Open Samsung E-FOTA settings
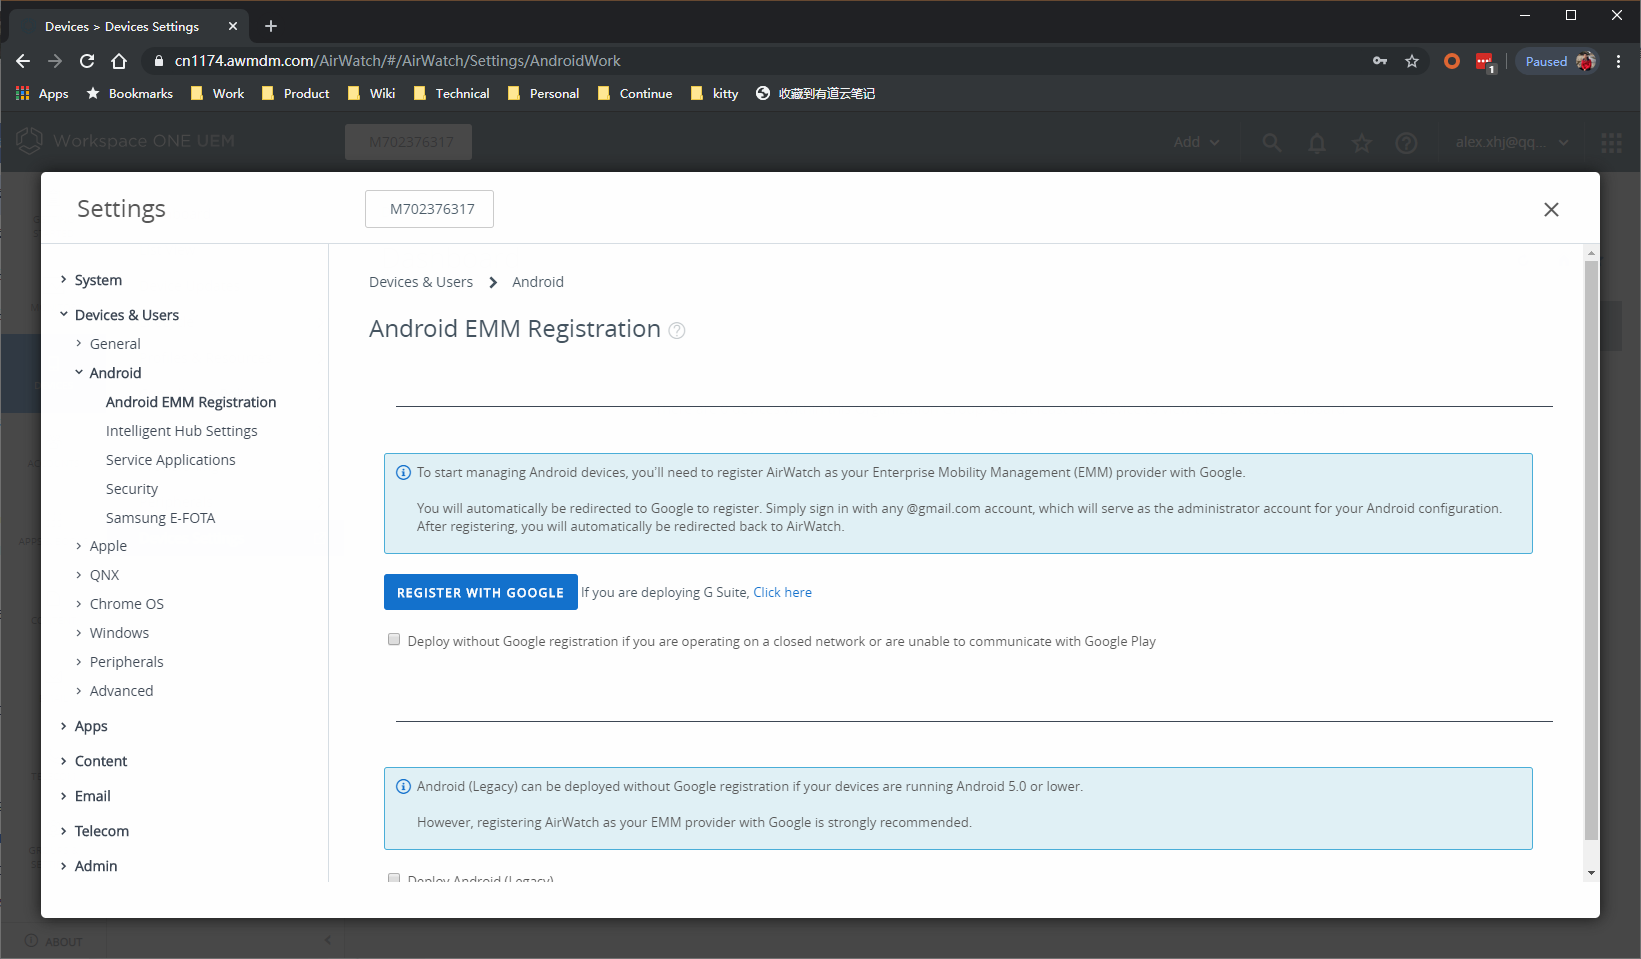 [x=161, y=518]
